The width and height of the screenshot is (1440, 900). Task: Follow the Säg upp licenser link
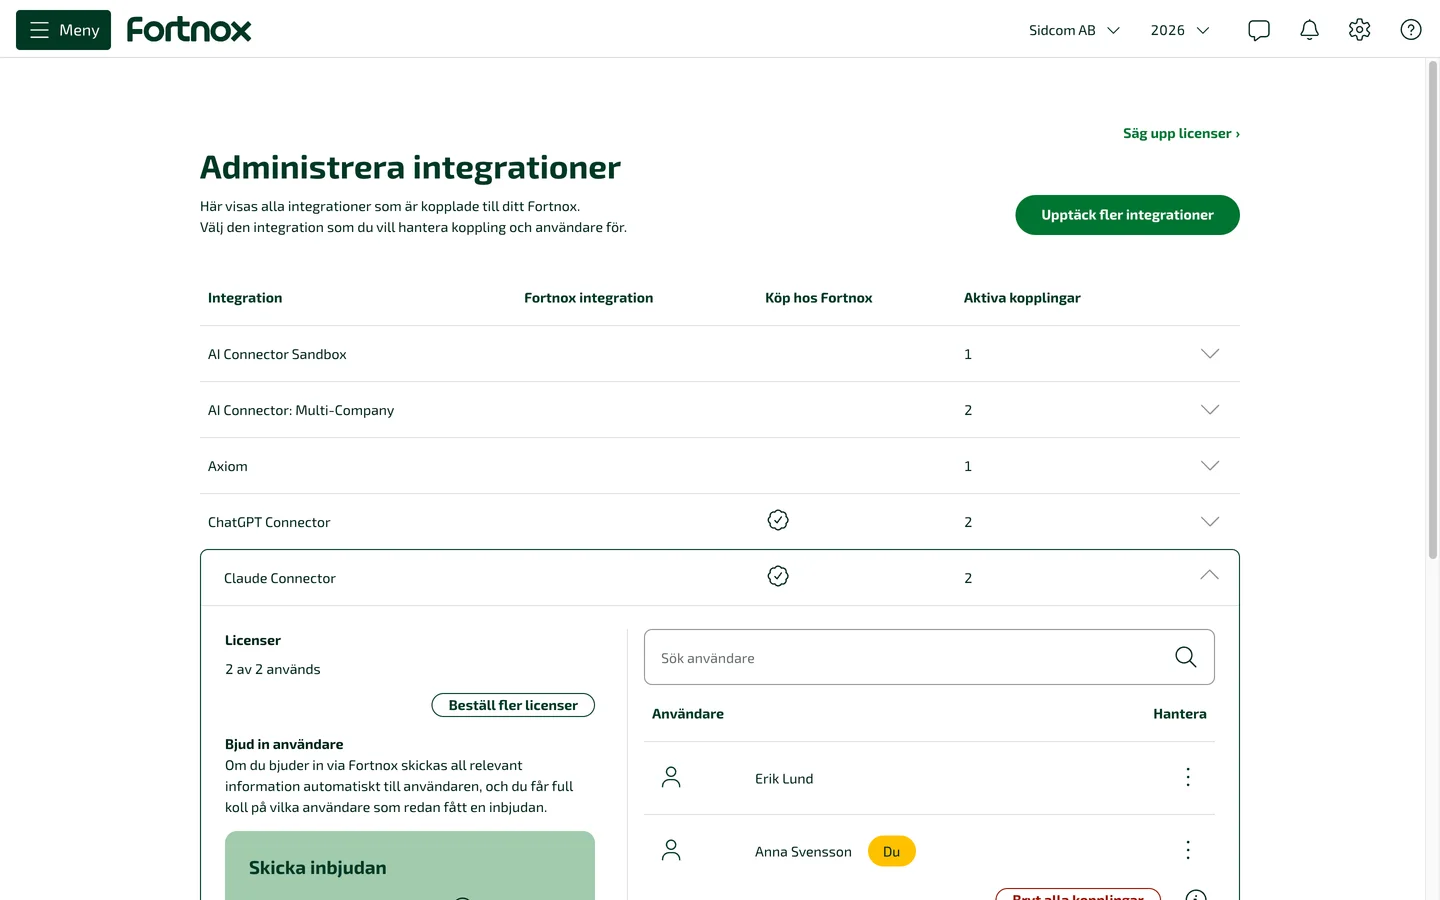tap(1181, 133)
